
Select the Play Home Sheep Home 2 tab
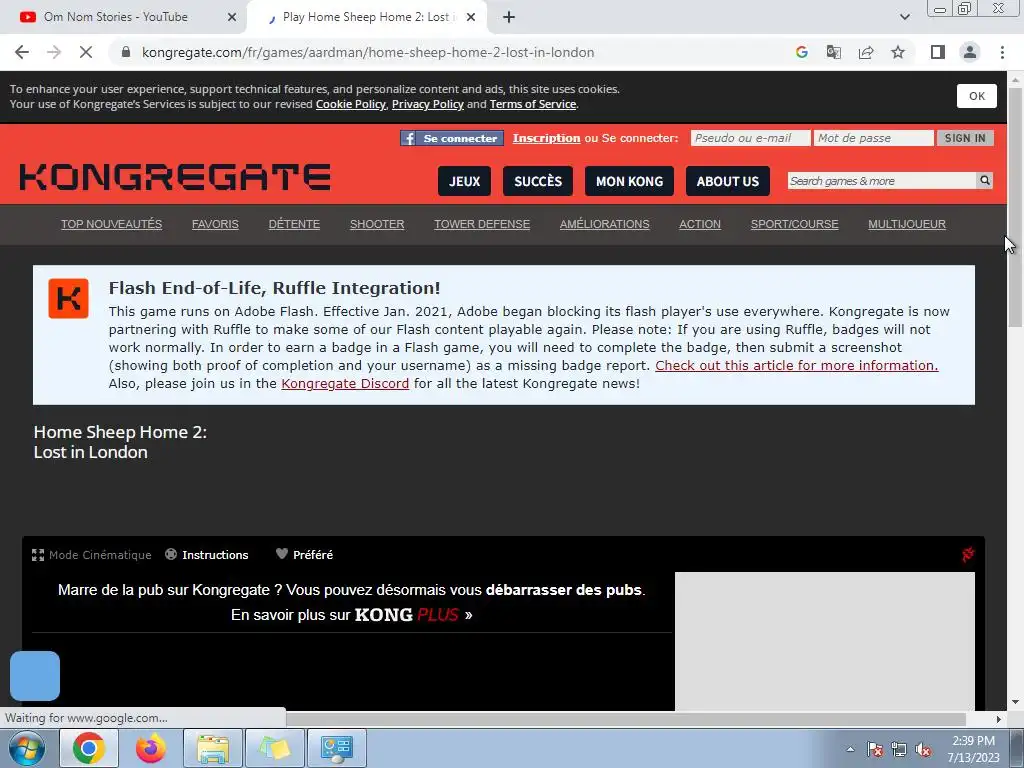368,17
